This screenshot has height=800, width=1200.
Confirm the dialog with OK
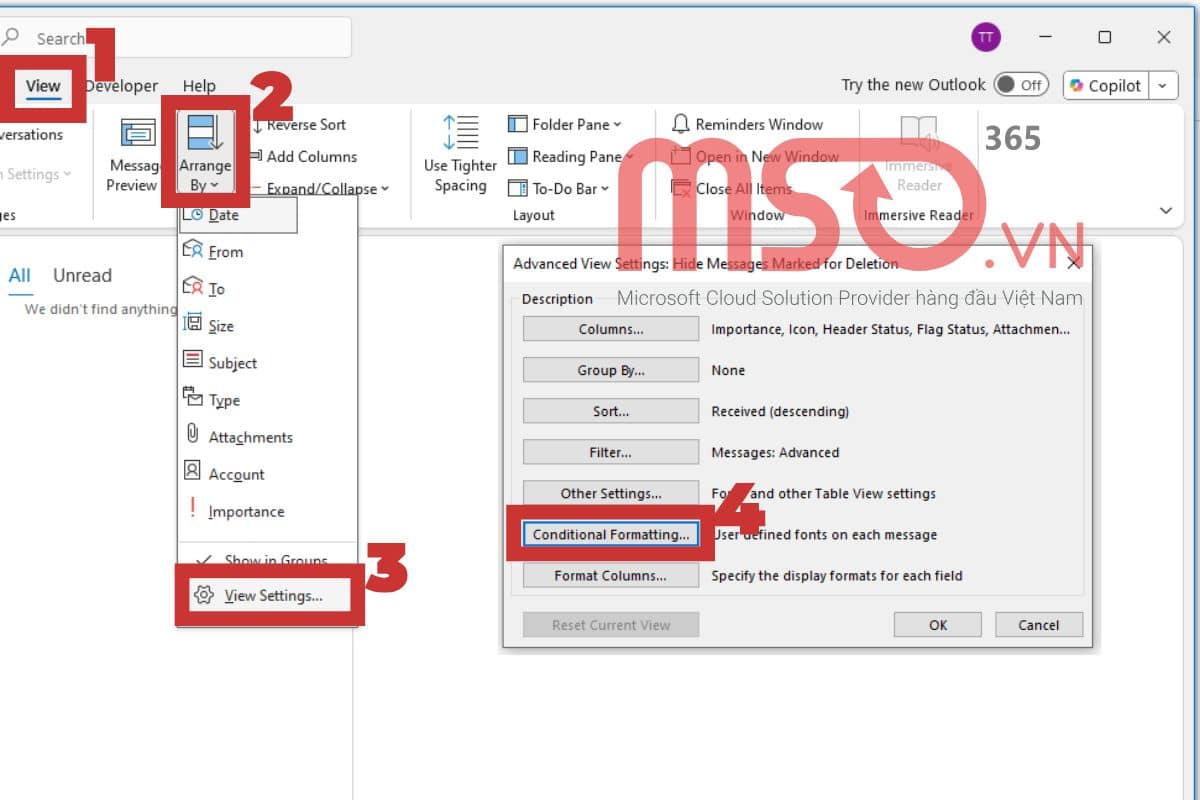click(x=938, y=625)
